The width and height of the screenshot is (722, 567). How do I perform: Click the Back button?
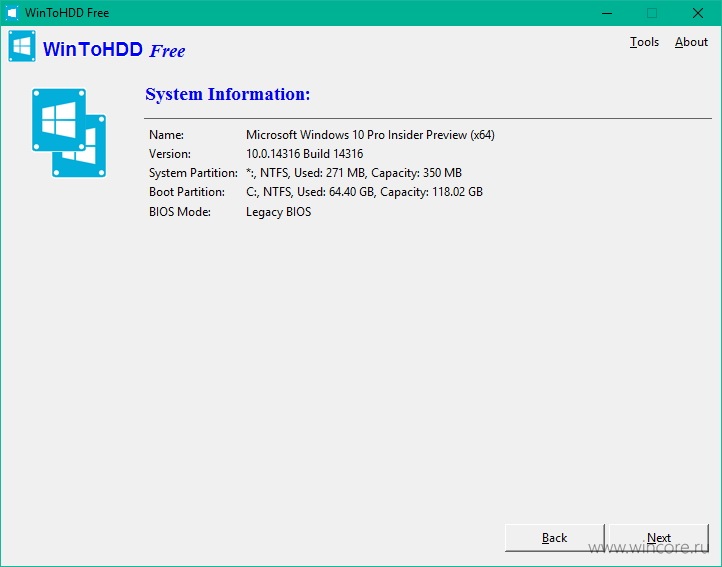[554, 538]
